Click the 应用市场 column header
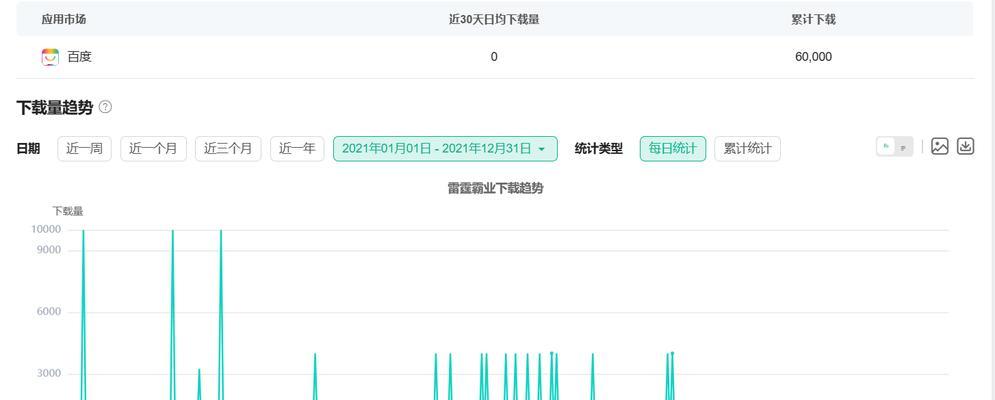 point(64,19)
